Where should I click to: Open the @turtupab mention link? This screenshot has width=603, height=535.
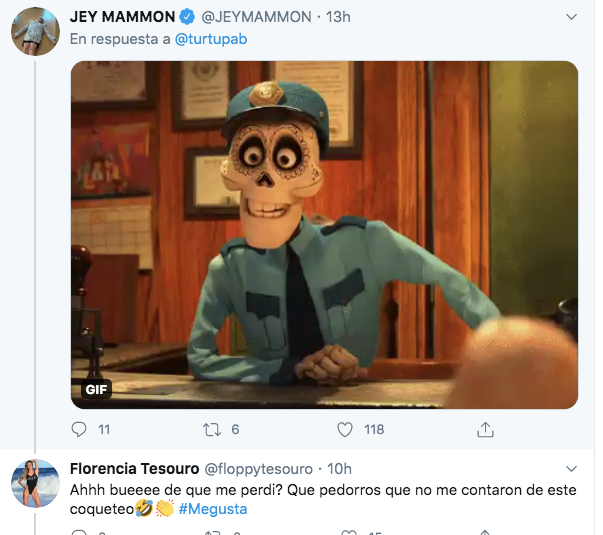click(211, 39)
